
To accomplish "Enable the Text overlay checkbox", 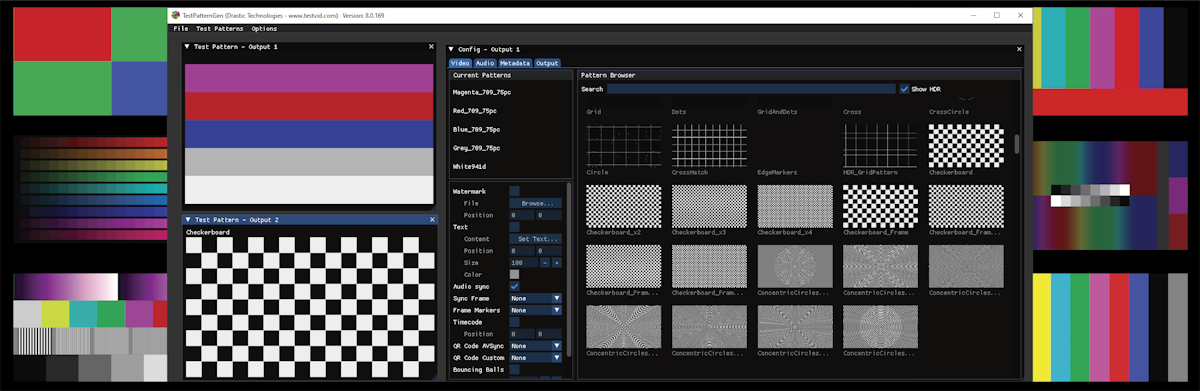I will click(515, 227).
